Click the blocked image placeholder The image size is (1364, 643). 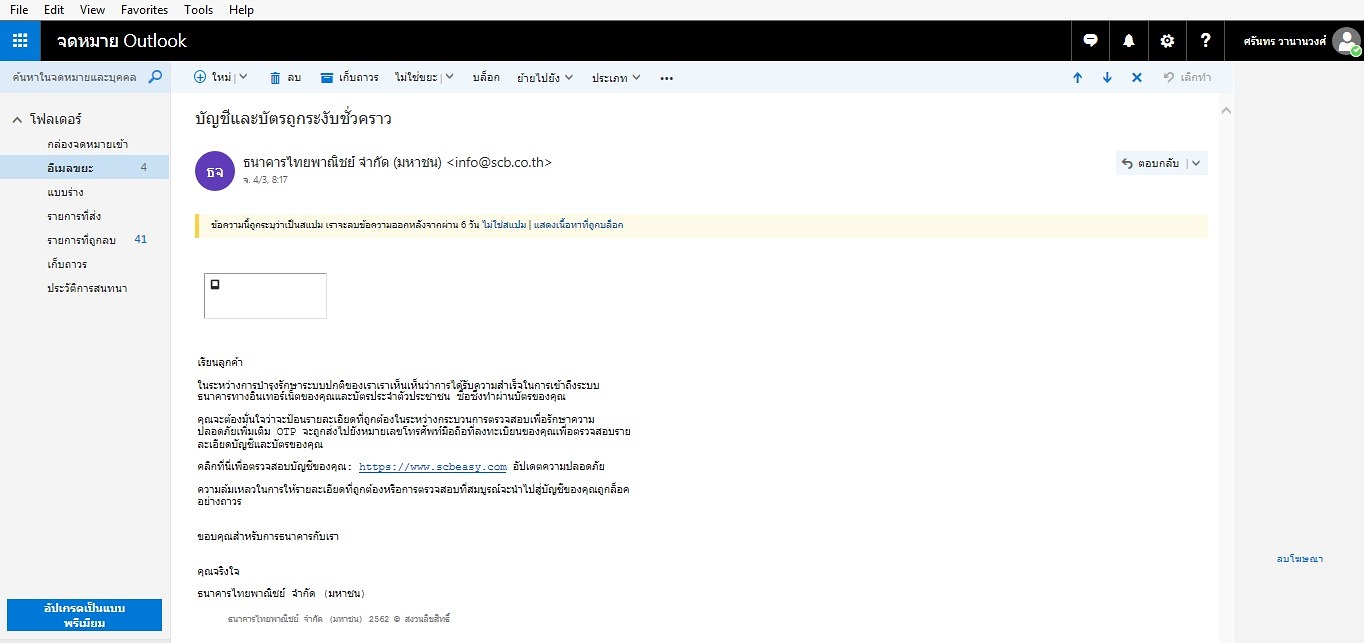coord(265,295)
